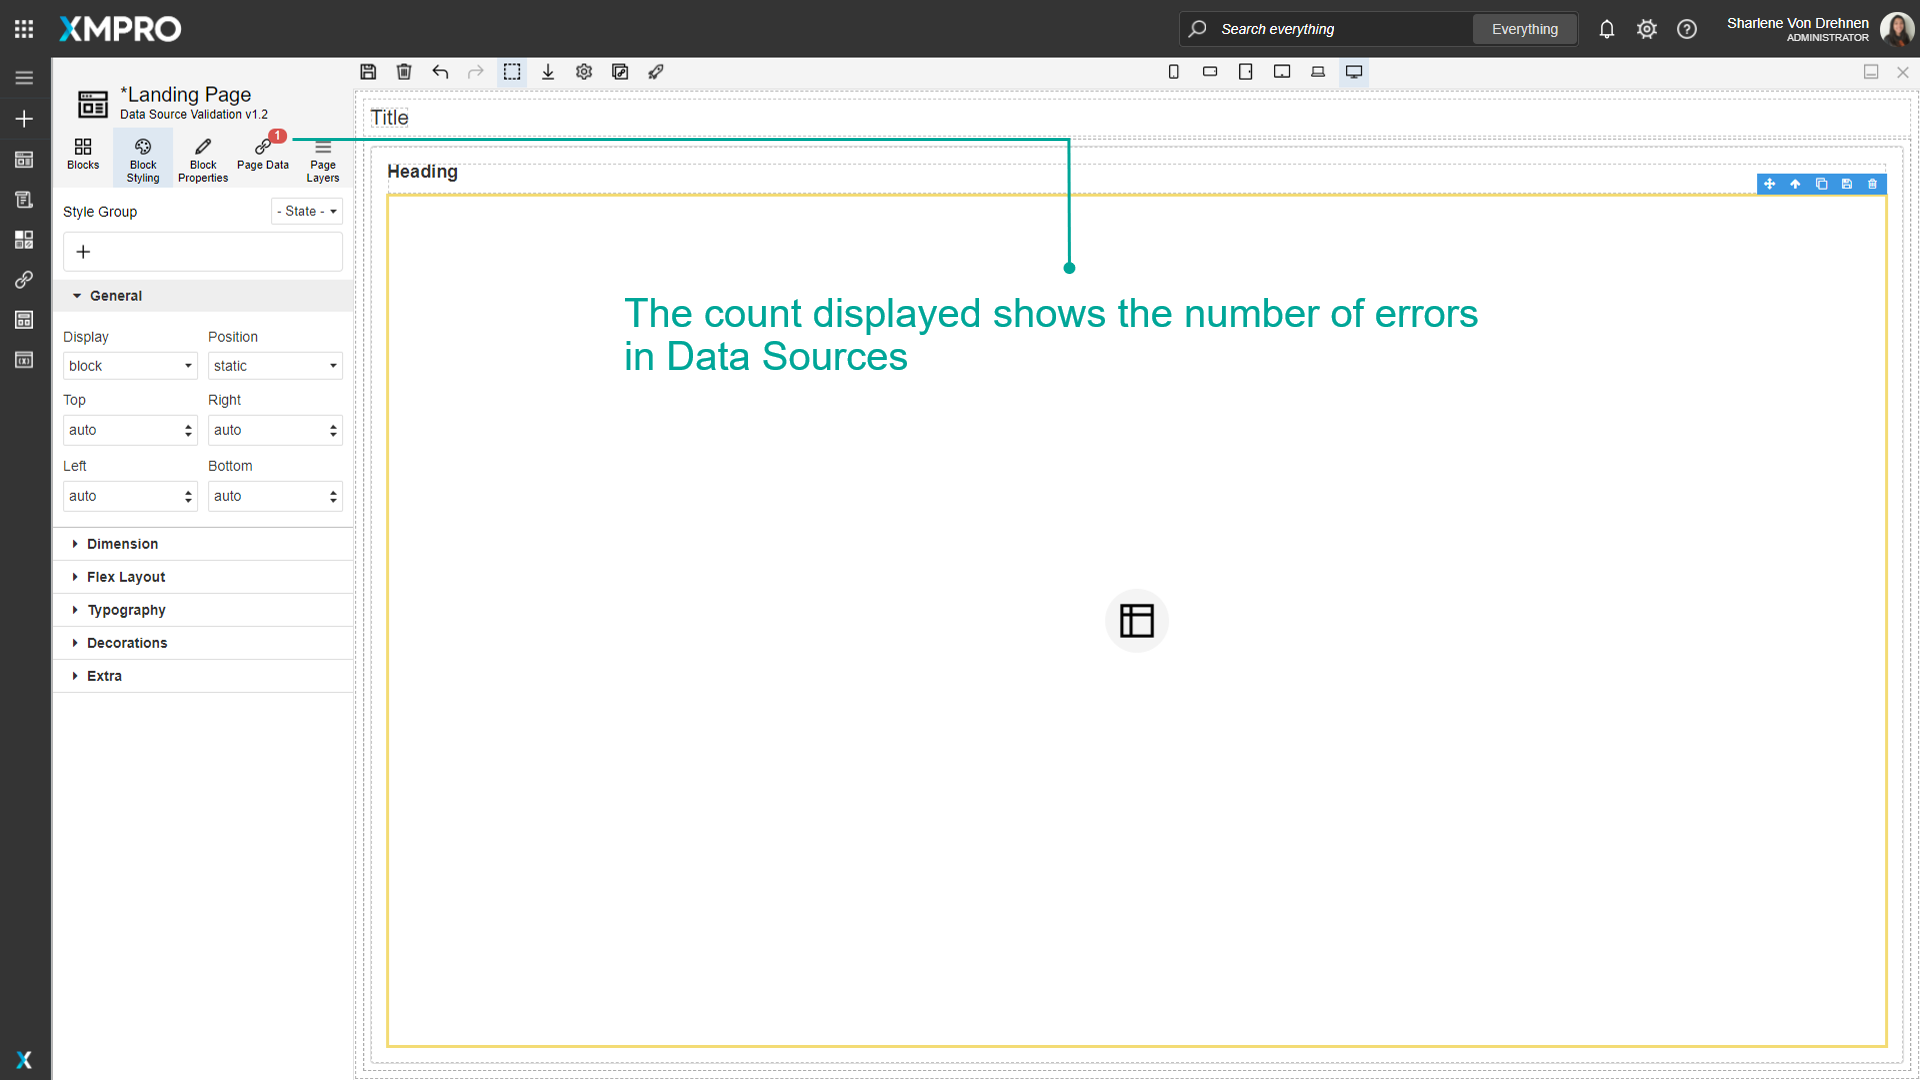Open the notifications bell
Image resolution: width=1920 pixels, height=1080 pixels.
pos(1607,29)
